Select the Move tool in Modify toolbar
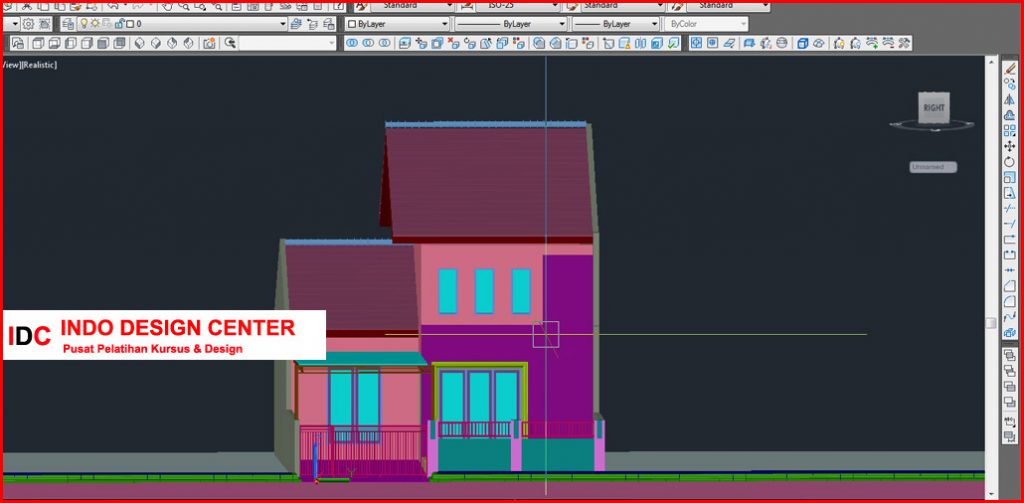1024x503 pixels. coord(1010,146)
